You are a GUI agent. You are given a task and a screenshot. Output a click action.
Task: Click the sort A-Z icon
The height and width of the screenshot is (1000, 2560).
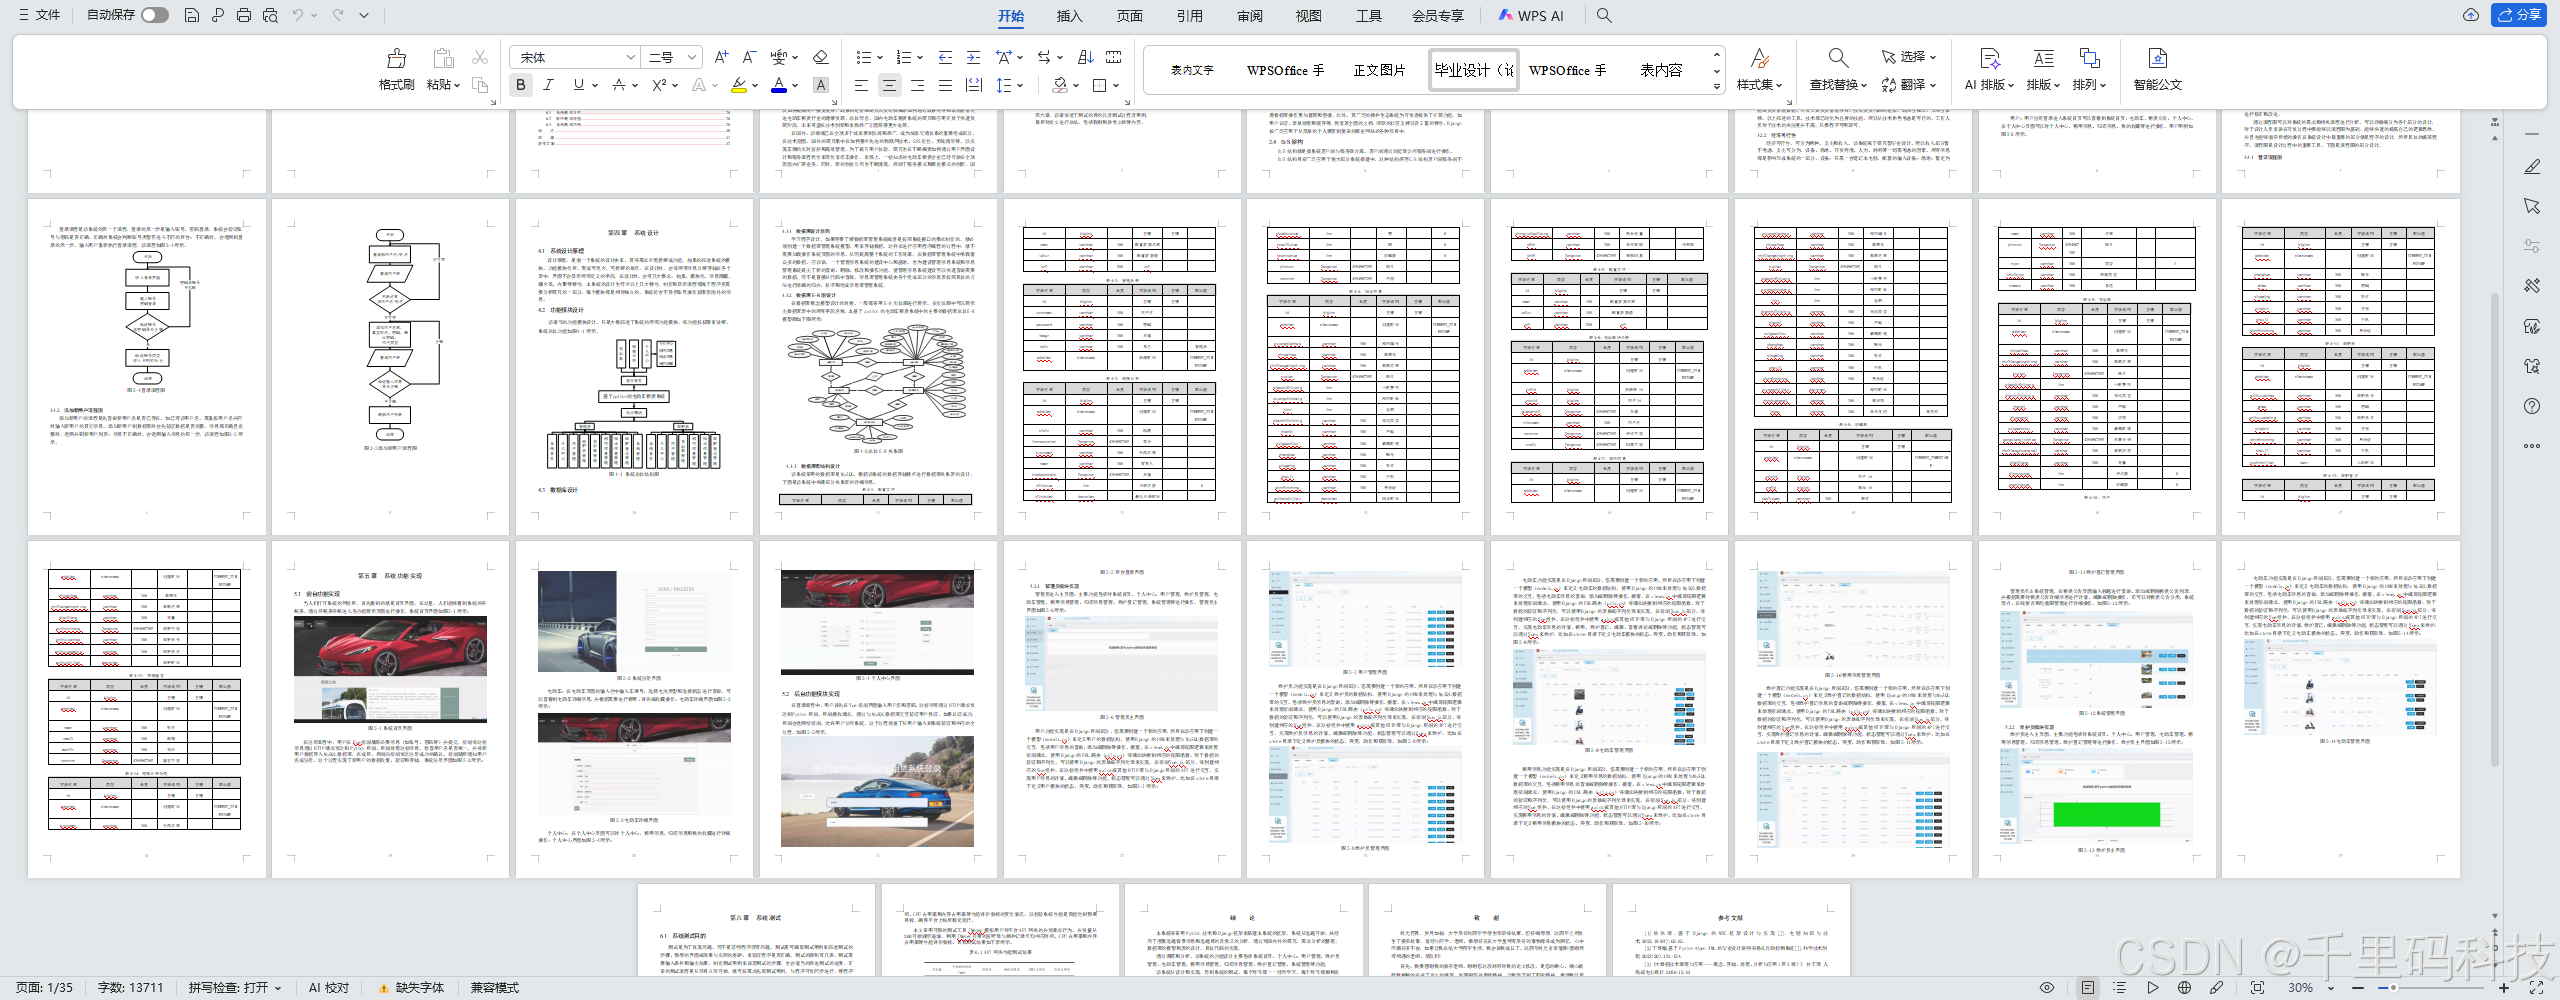pos(1085,57)
